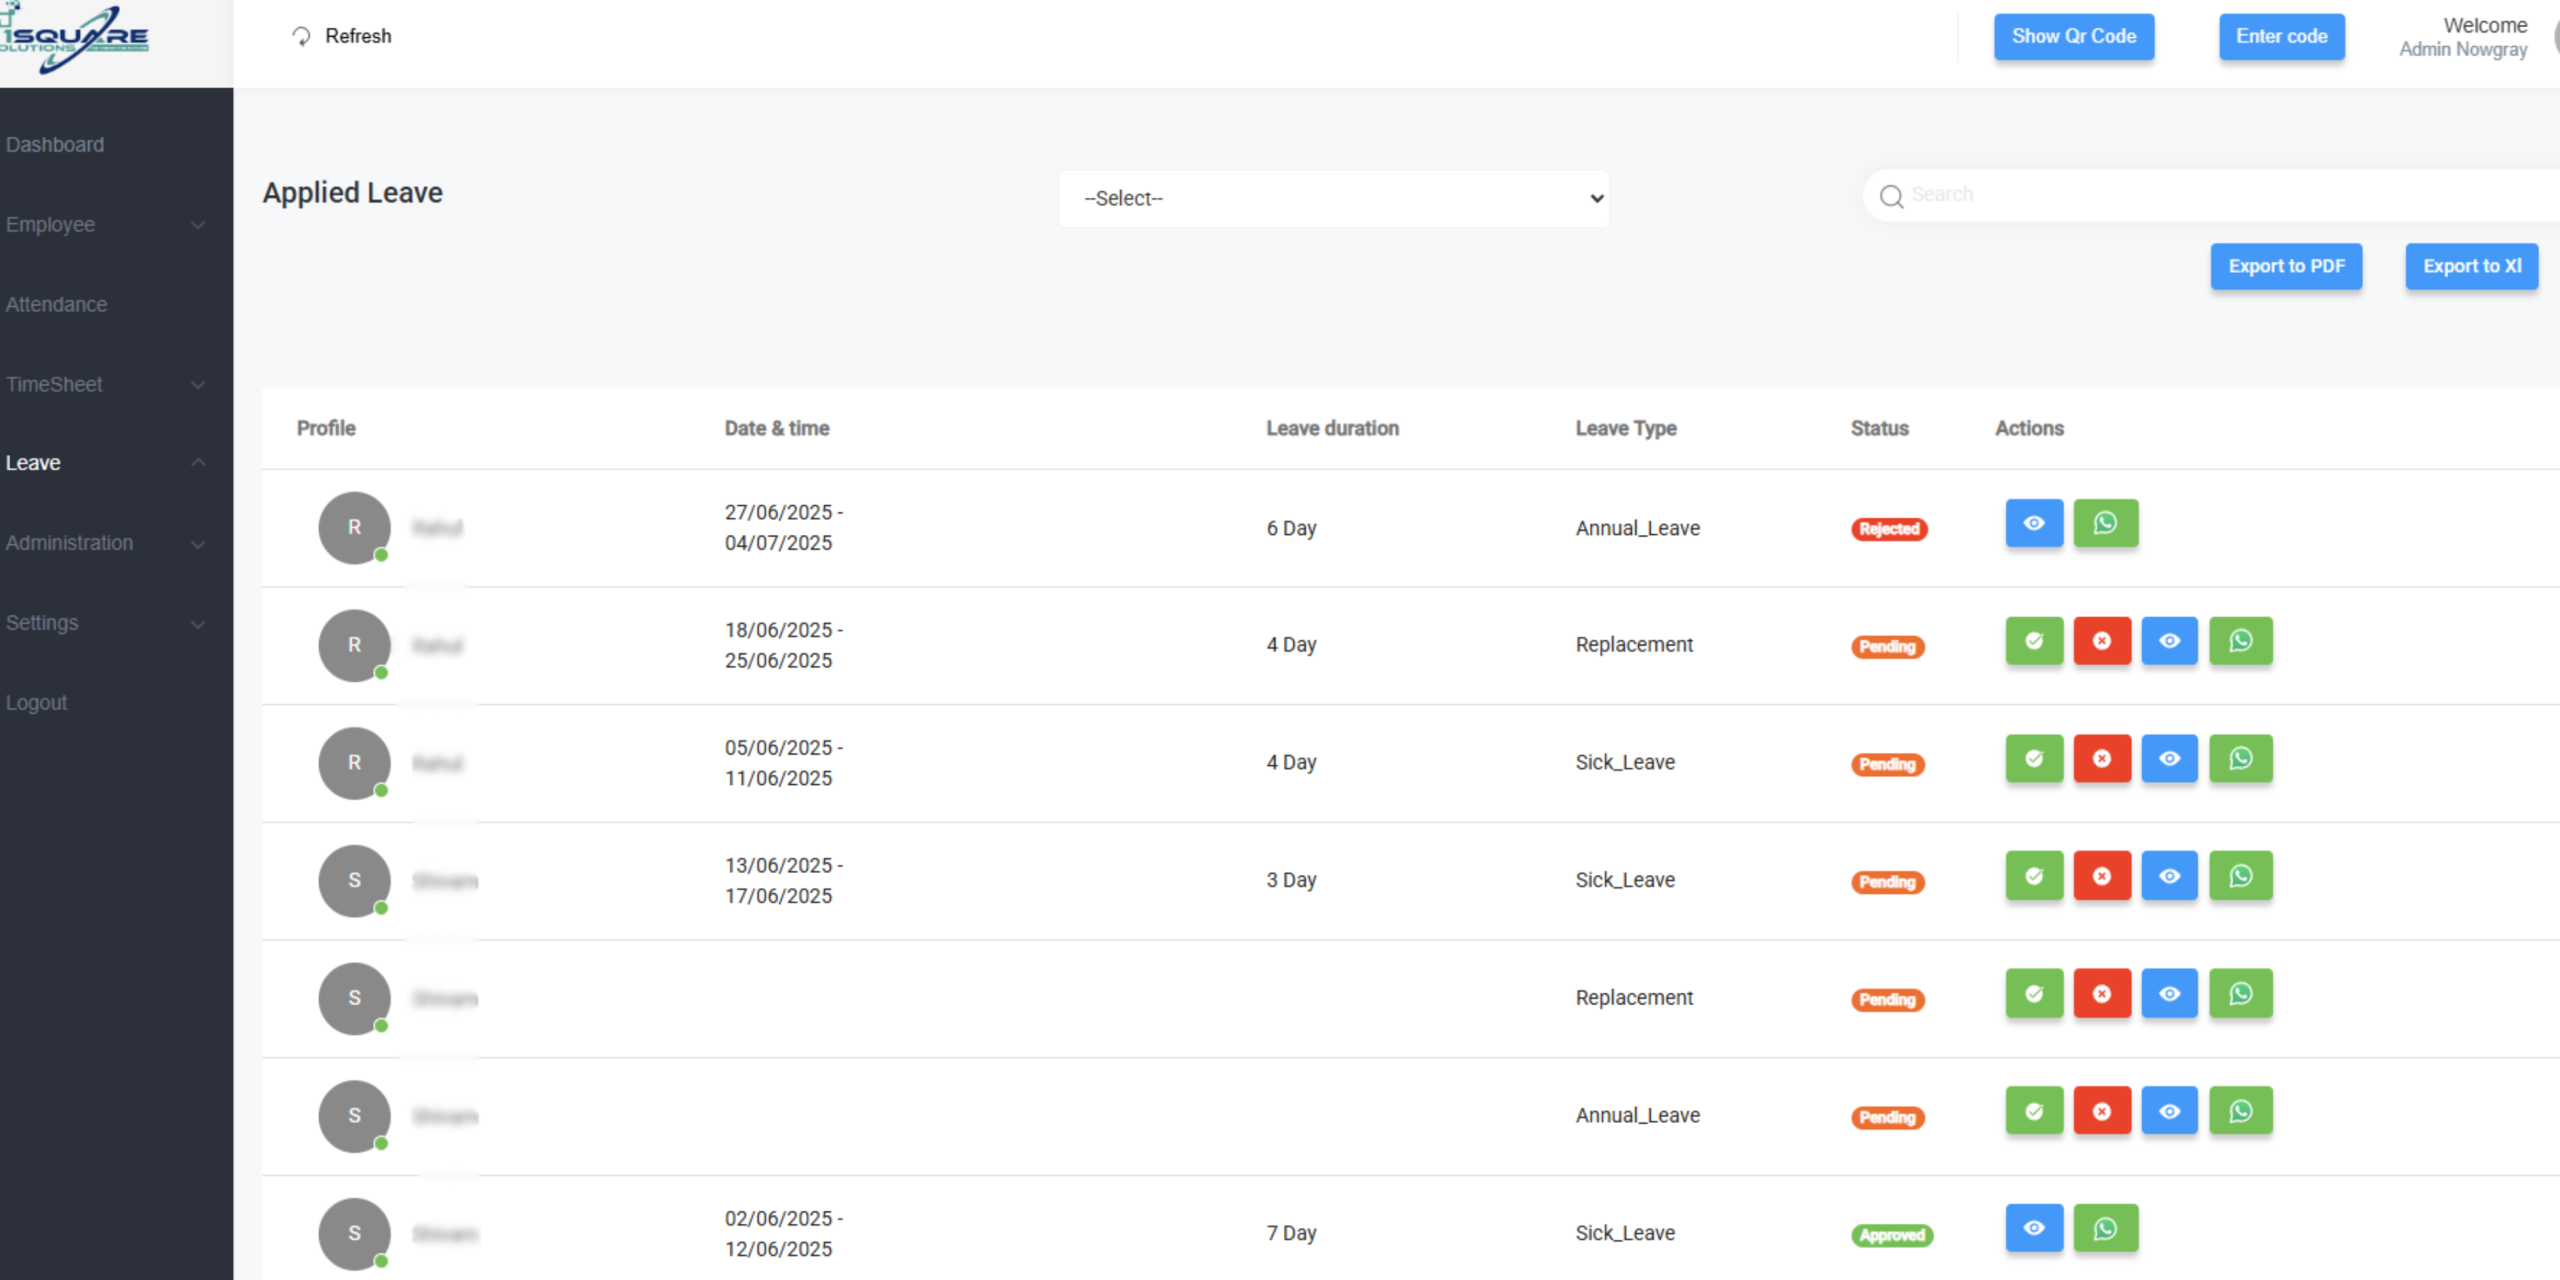
Task: Reject the 05/06/2025 Sick_Leave request
Action: (2101, 759)
